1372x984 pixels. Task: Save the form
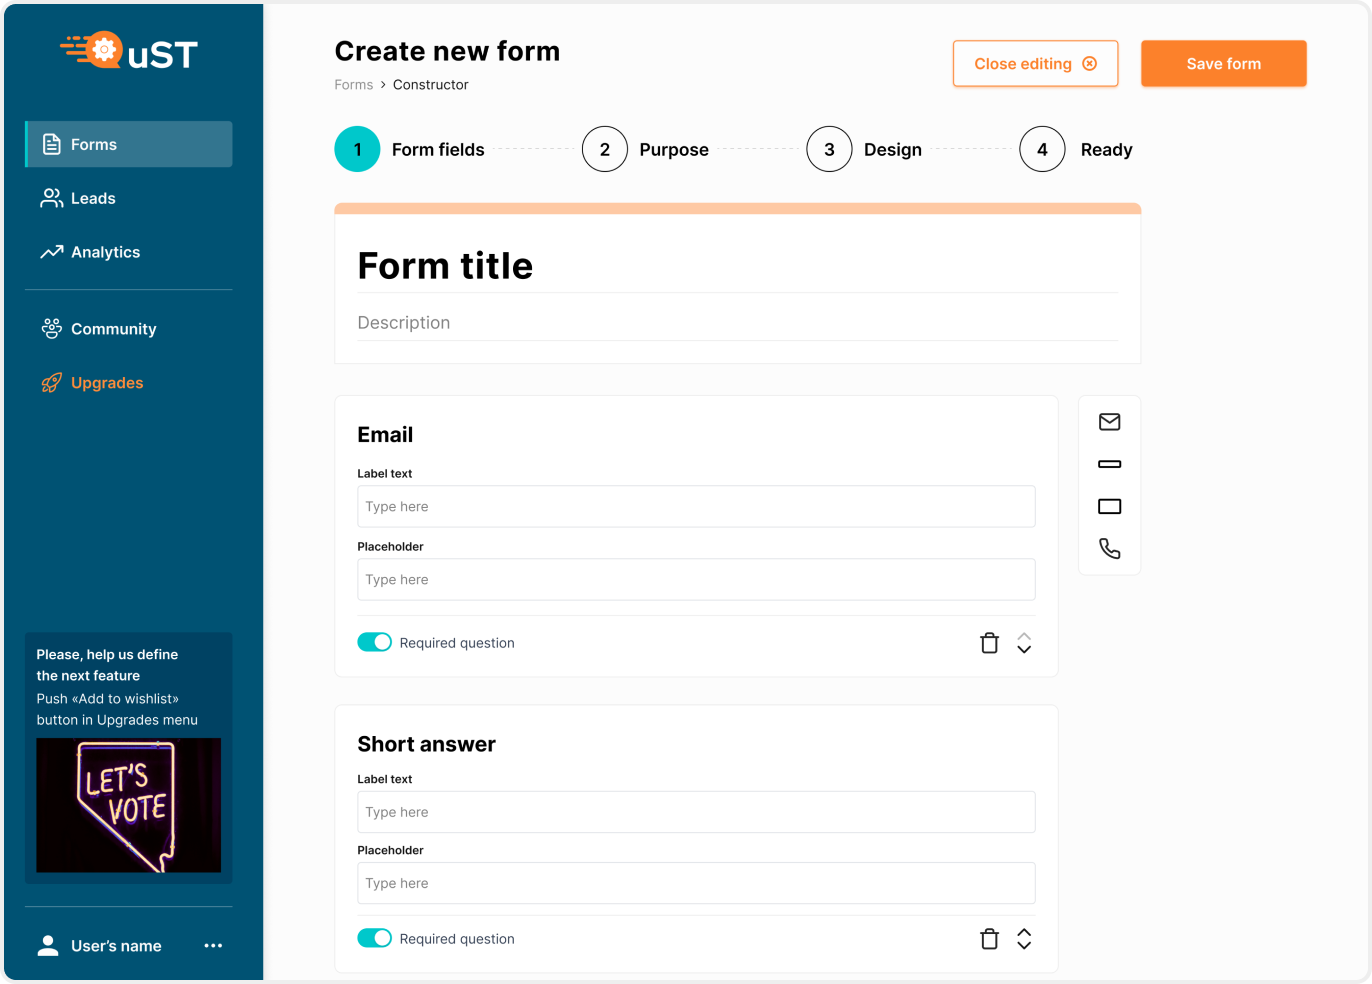pos(1223,64)
